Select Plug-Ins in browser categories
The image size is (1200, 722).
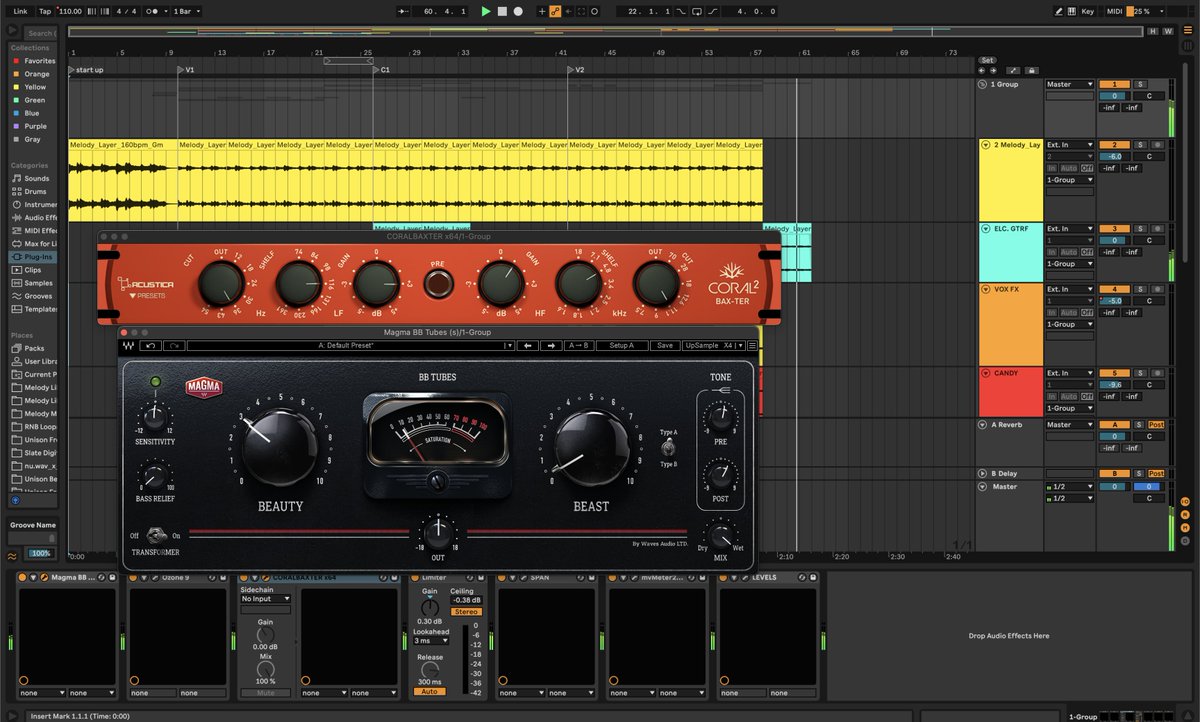pyautogui.click(x=34, y=256)
